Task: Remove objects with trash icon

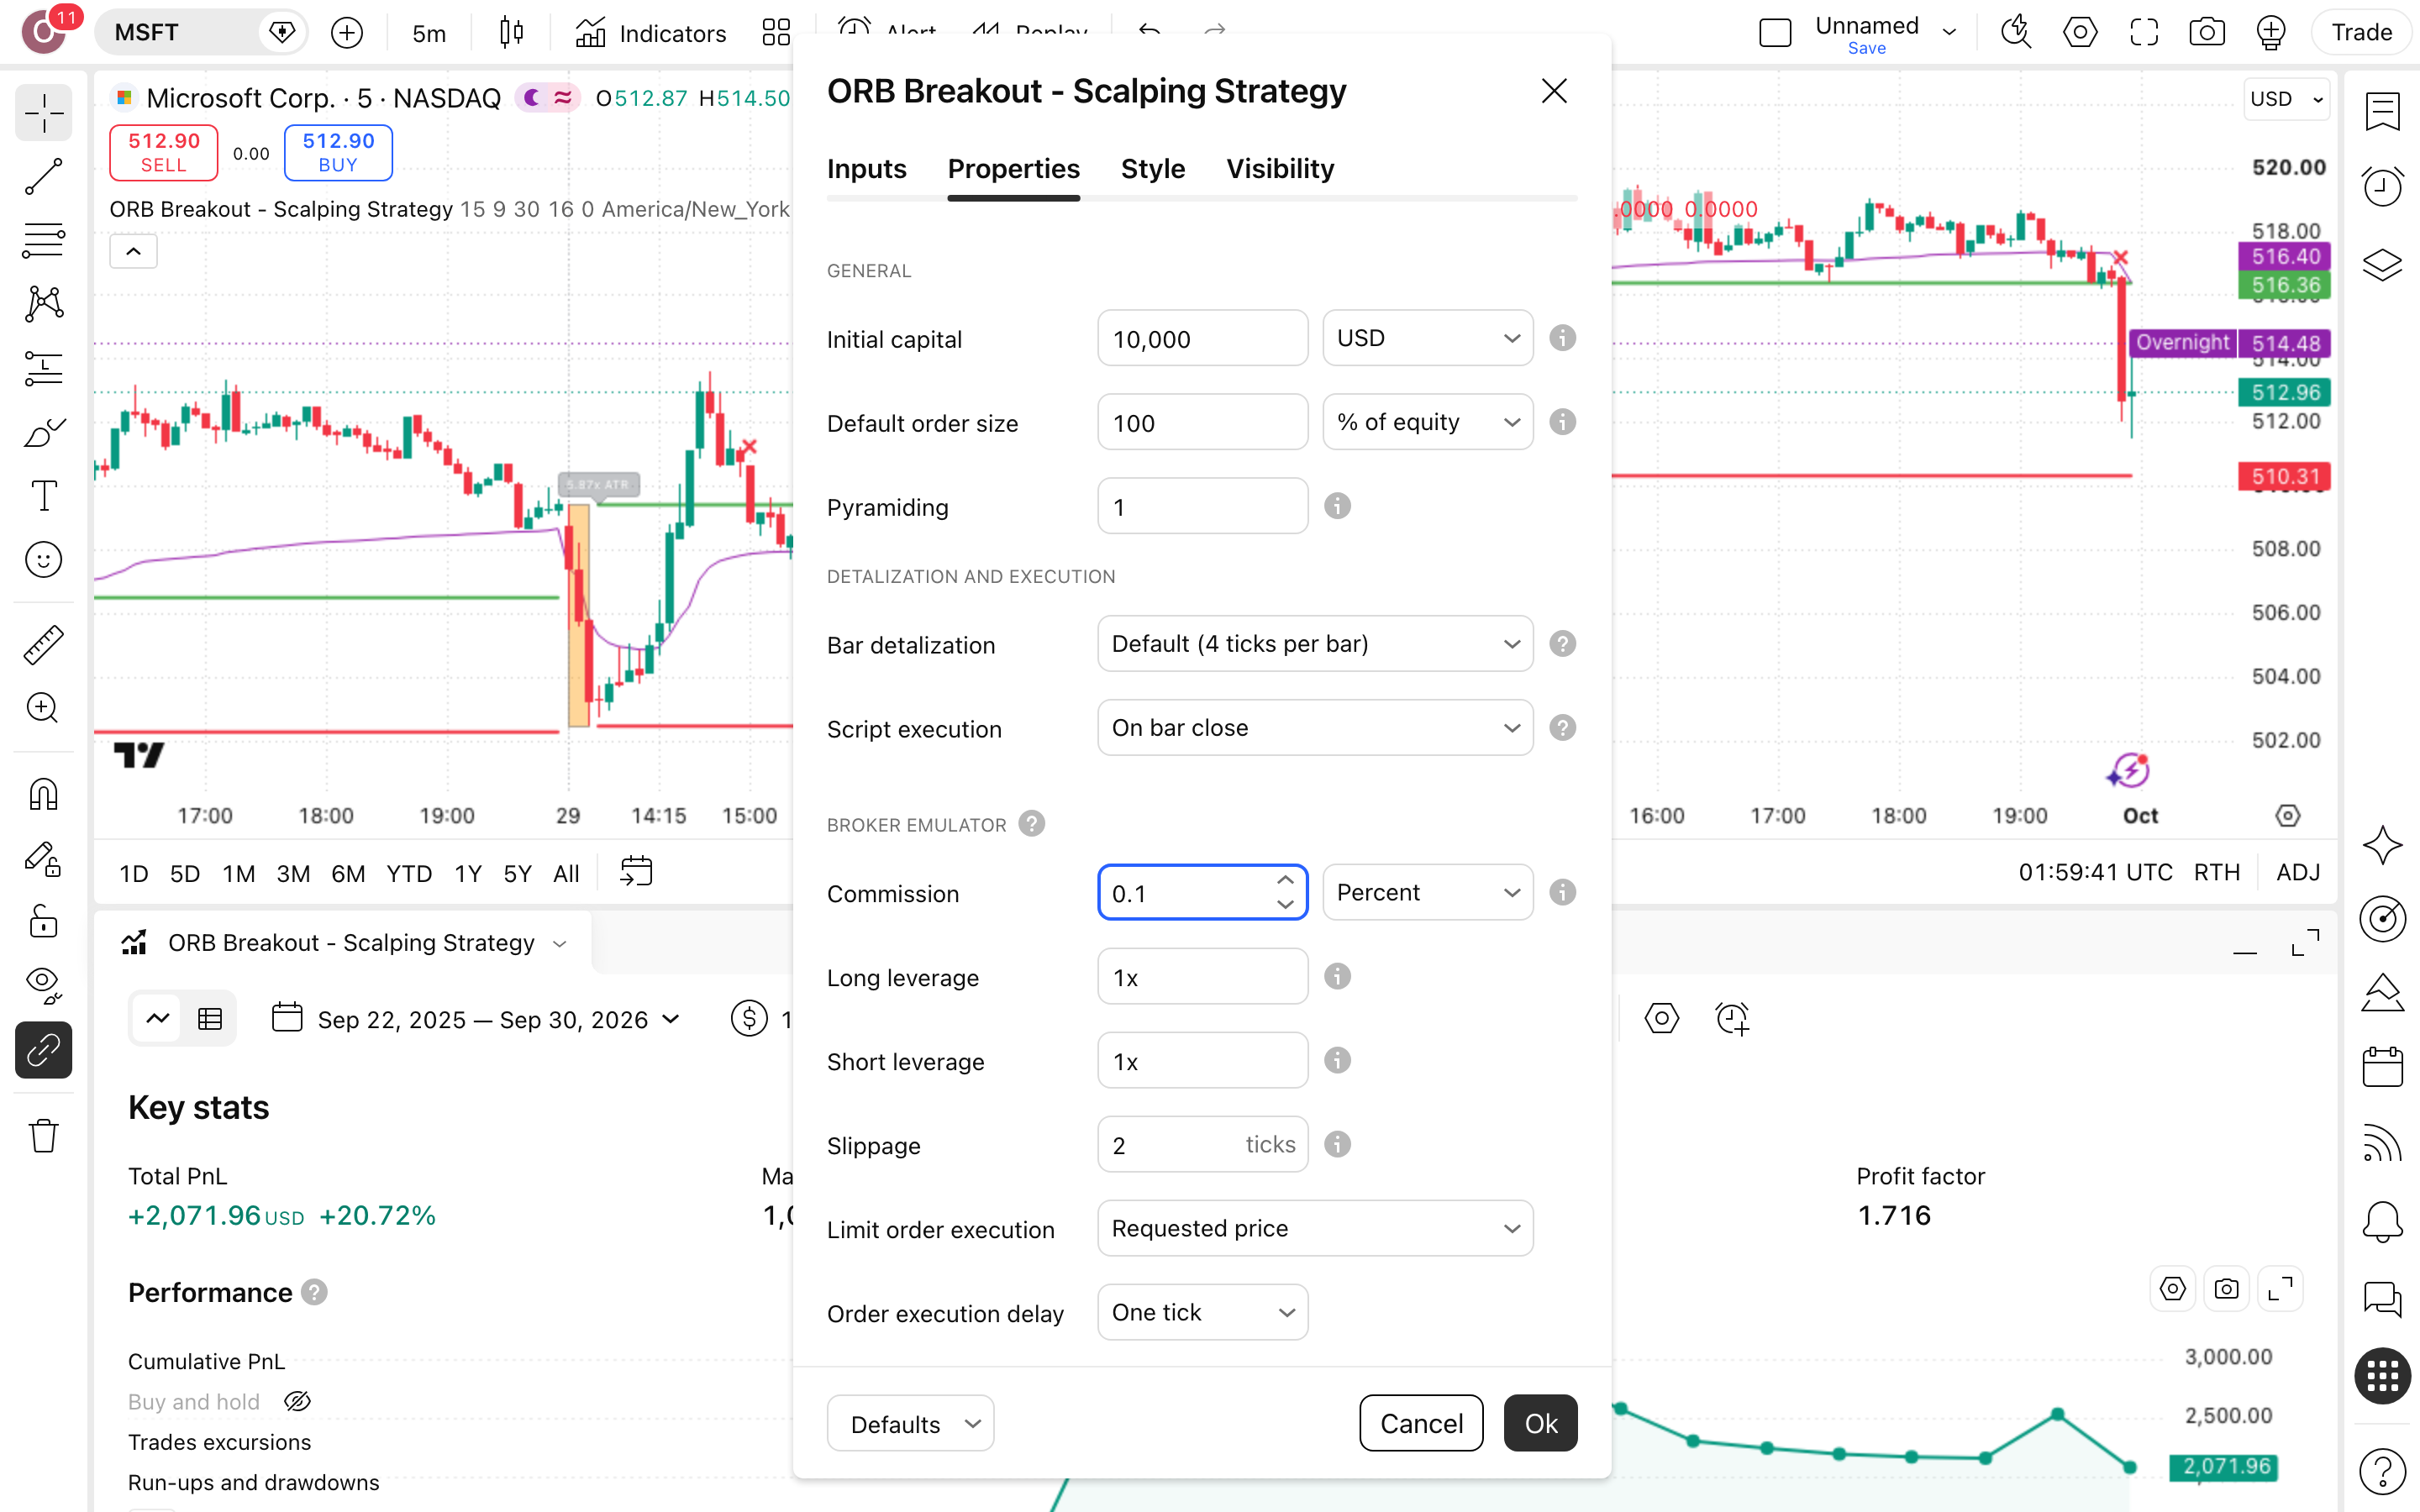Action: (x=43, y=1135)
